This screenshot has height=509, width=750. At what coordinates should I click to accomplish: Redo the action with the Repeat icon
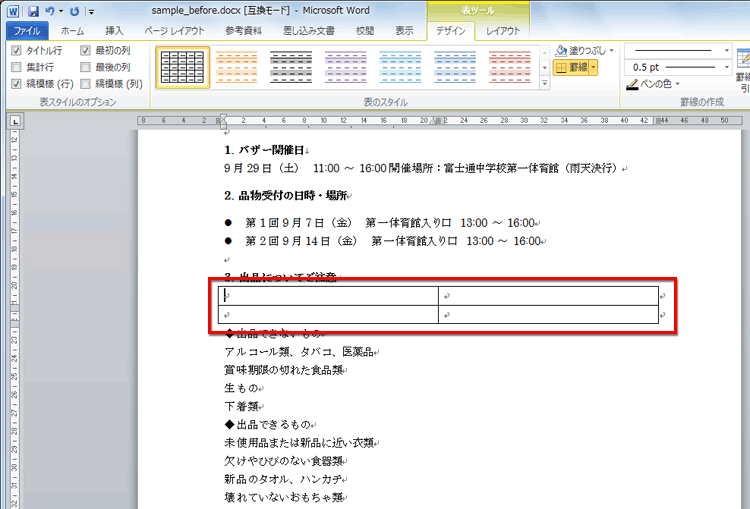click(75, 11)
